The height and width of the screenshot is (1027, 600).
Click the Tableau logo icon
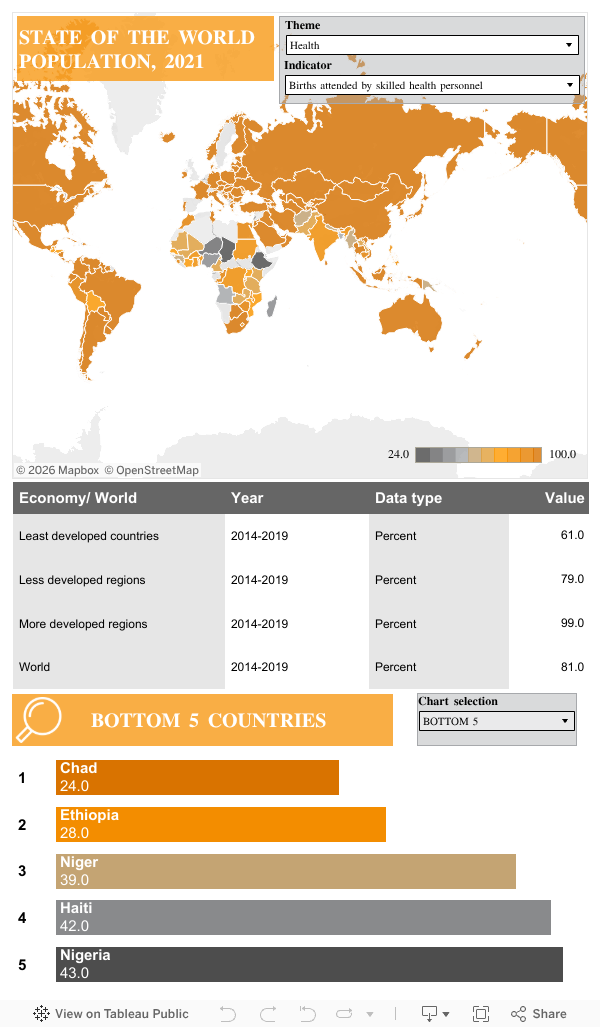41,1013
